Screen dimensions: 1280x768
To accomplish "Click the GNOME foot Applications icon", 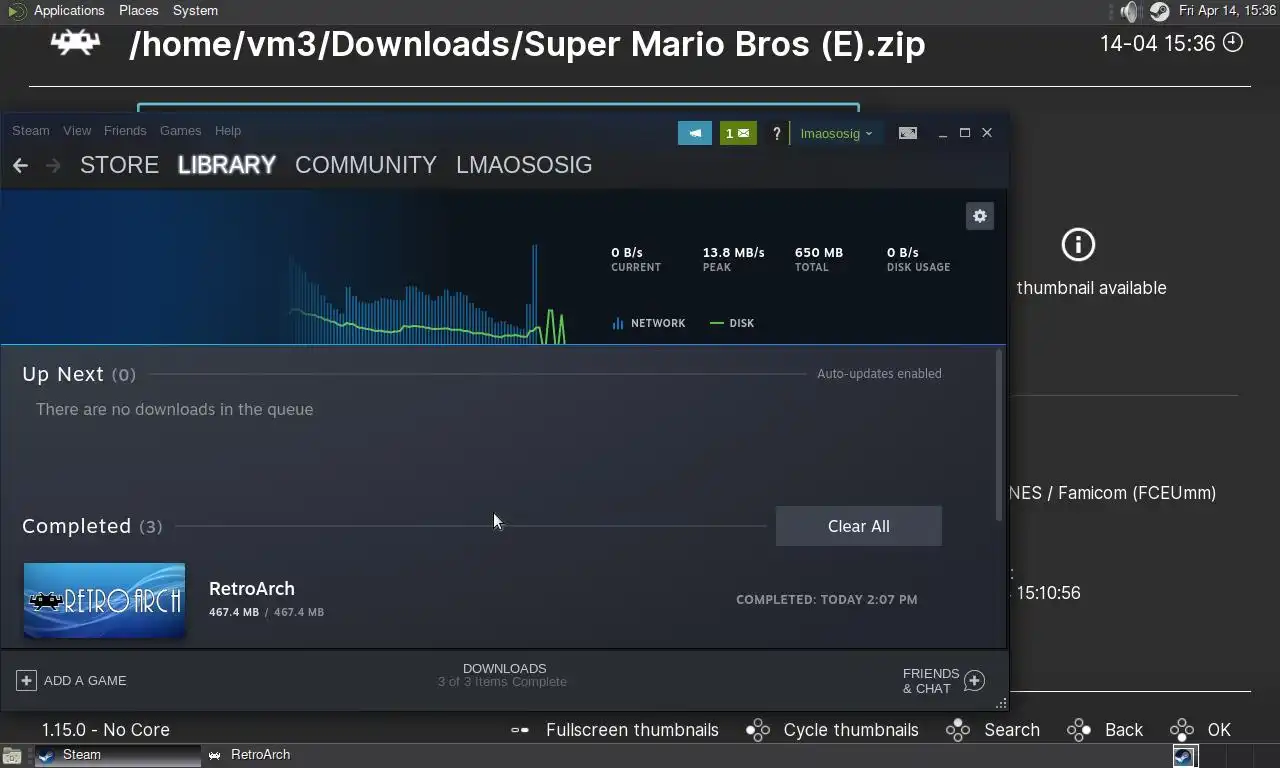I will click(x=17, y=11).
